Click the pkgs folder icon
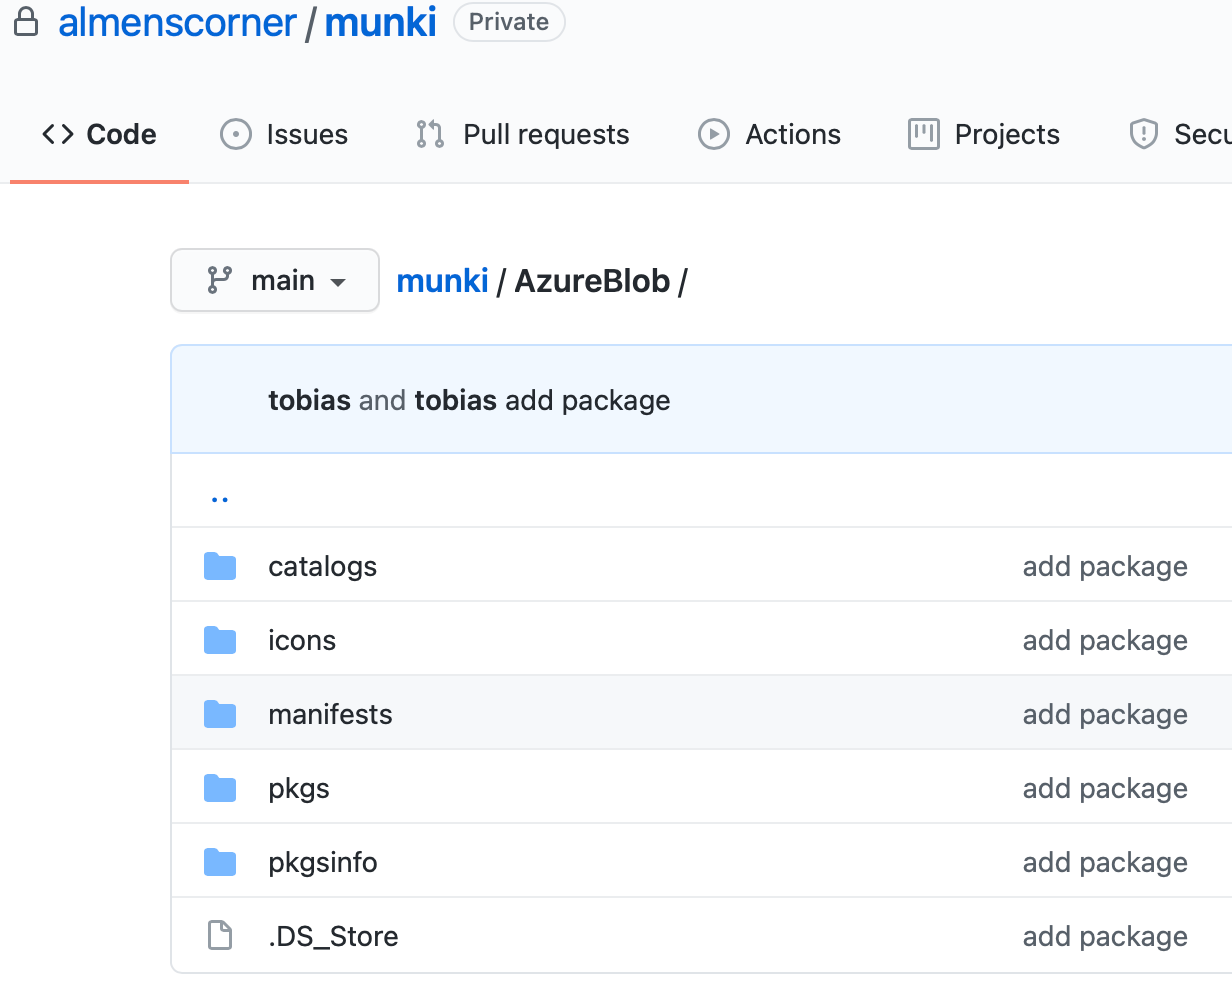The height and width of the screenshot is (992, 1232). point(220,789)
